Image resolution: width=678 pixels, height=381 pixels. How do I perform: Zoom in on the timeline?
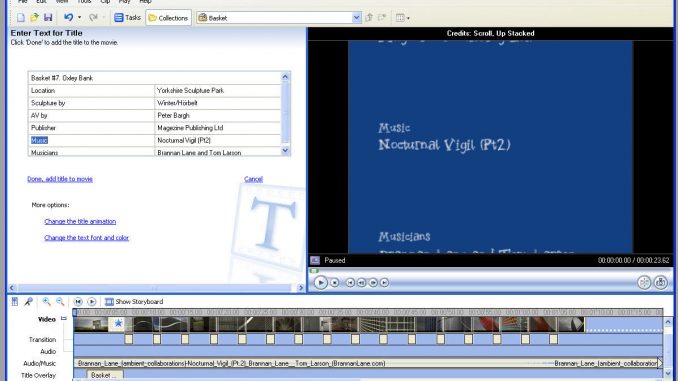coord(46,301)
